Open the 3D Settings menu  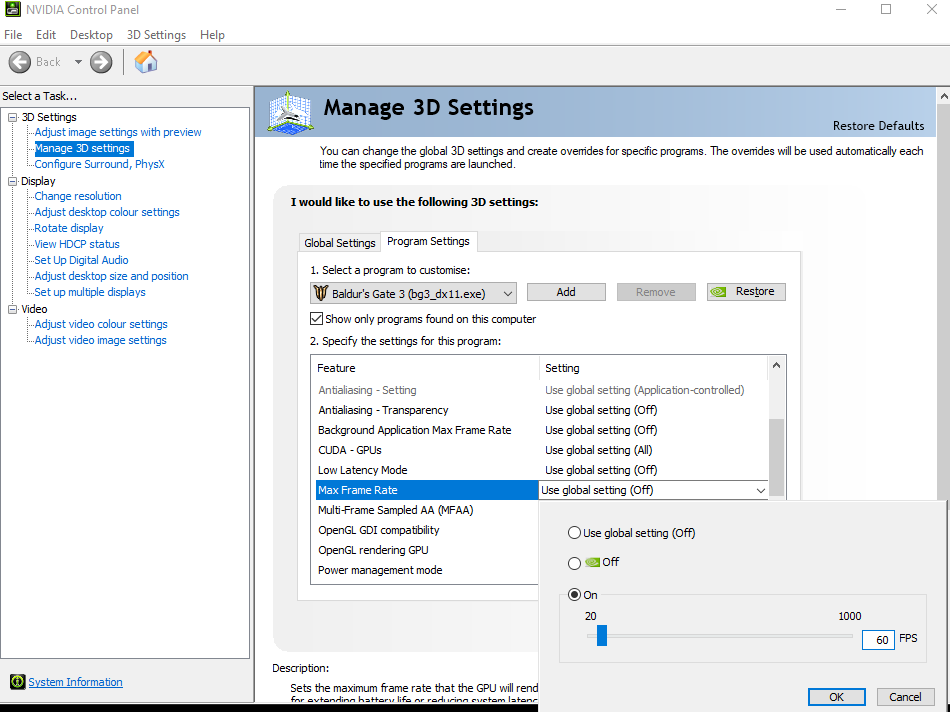click(x=156, y=34)
